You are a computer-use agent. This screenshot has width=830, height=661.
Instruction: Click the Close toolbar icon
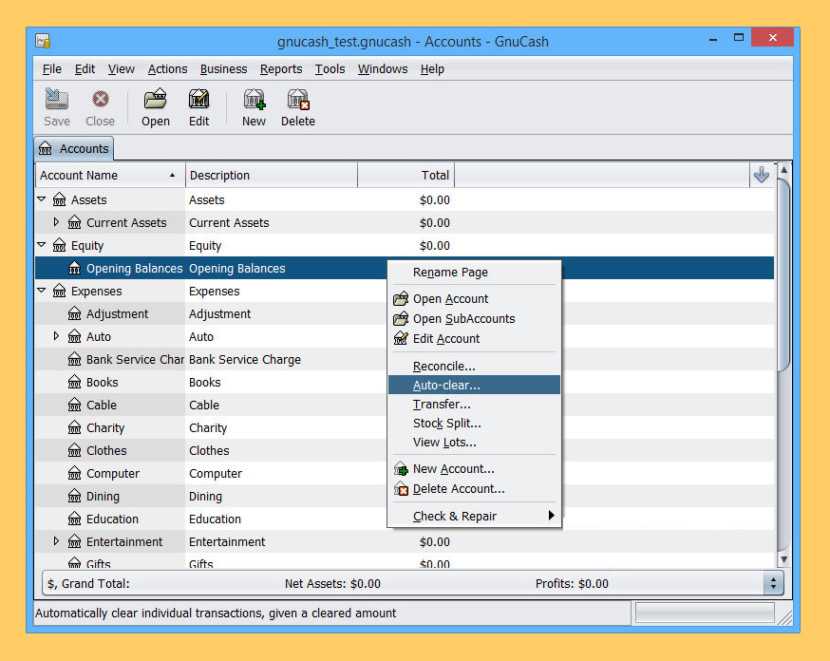[100, 100]
